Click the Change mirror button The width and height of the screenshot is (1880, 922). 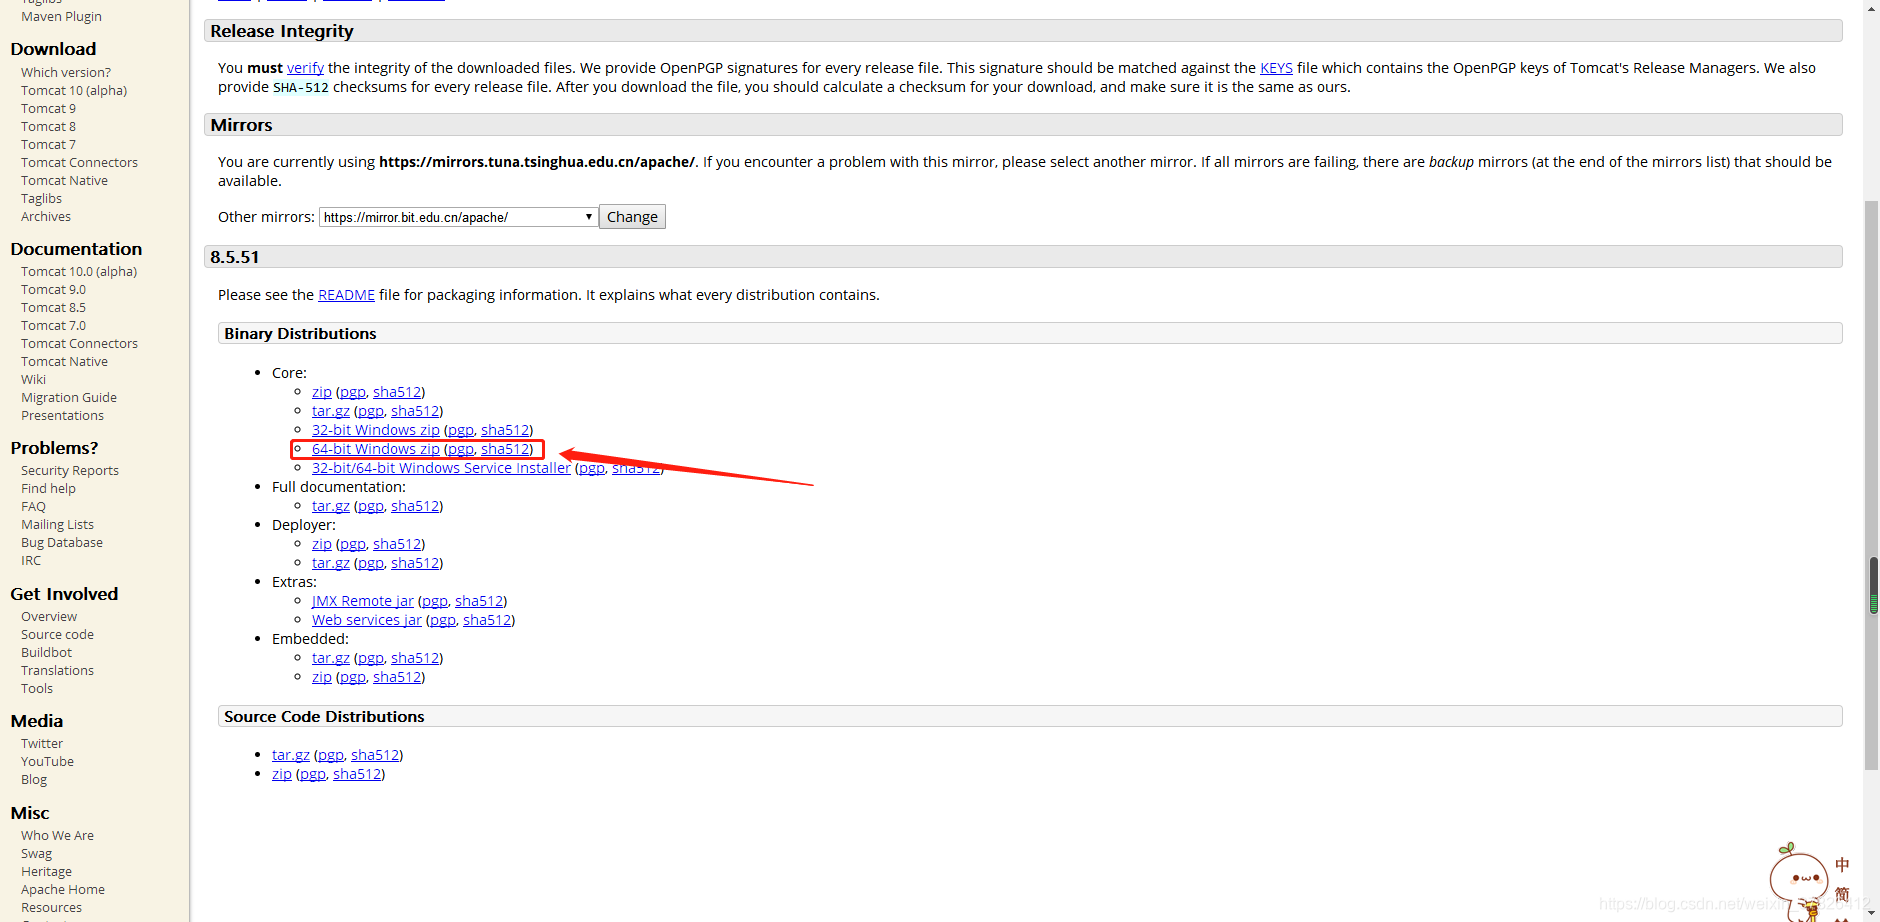632,217
